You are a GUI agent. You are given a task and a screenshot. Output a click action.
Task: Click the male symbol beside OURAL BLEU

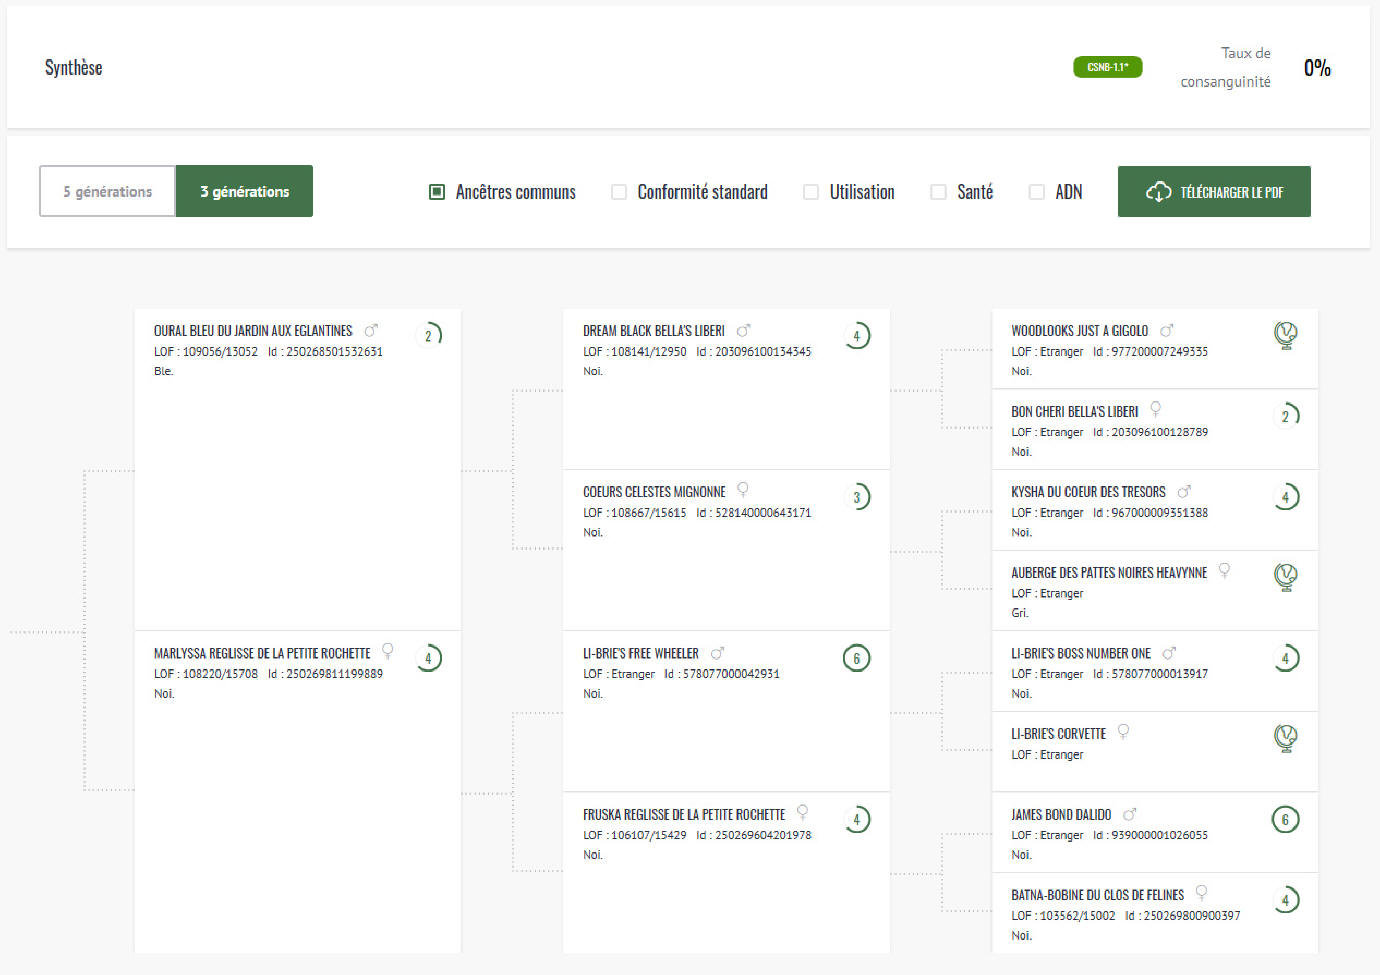(x=371, y=330)
